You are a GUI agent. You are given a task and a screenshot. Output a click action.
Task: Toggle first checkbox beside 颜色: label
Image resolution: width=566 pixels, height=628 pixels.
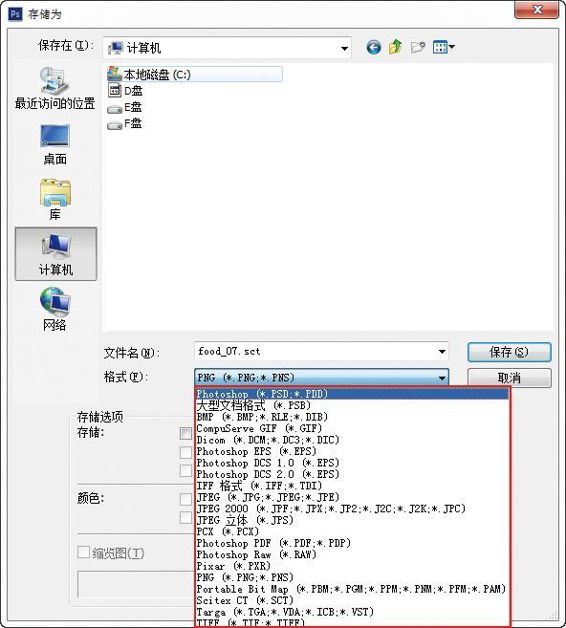(186, 499)
